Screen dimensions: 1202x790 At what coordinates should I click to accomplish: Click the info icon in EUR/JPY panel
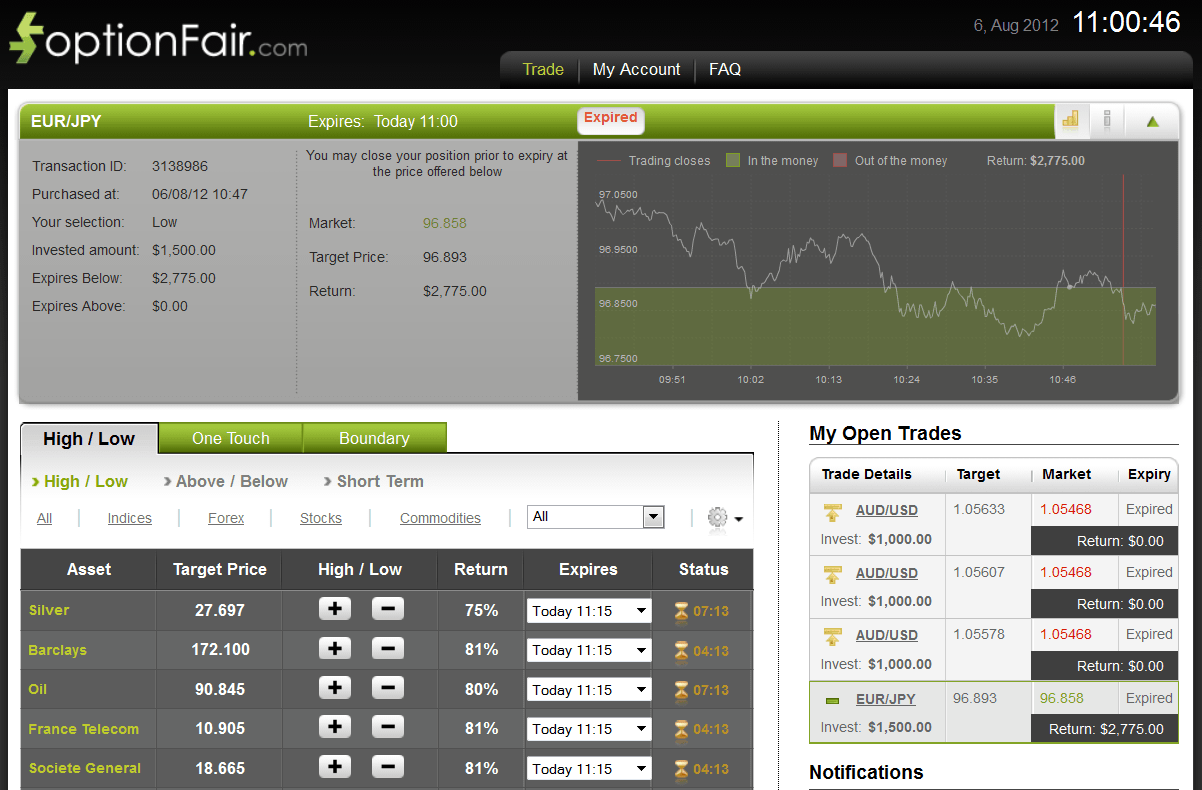(1107, 121)
